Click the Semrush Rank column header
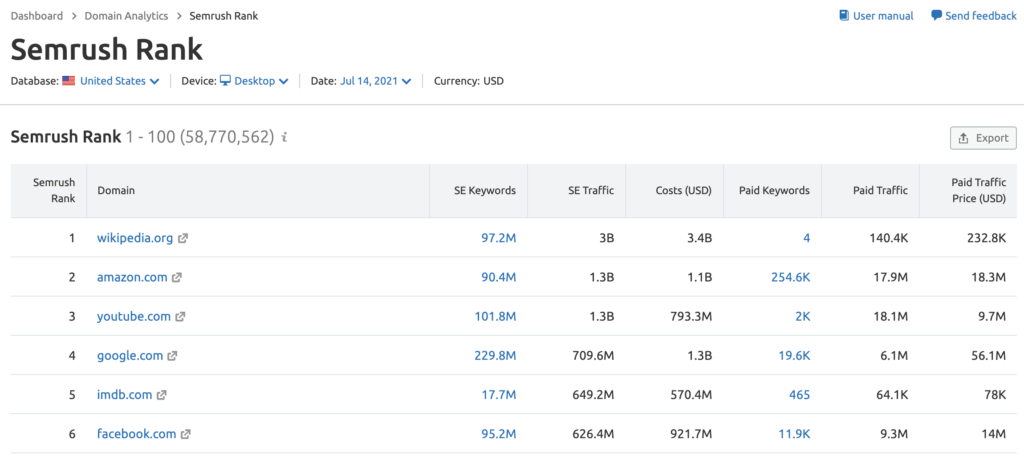Image resolution: width=1024 pixels, height=456 pixels. point(54,191)
